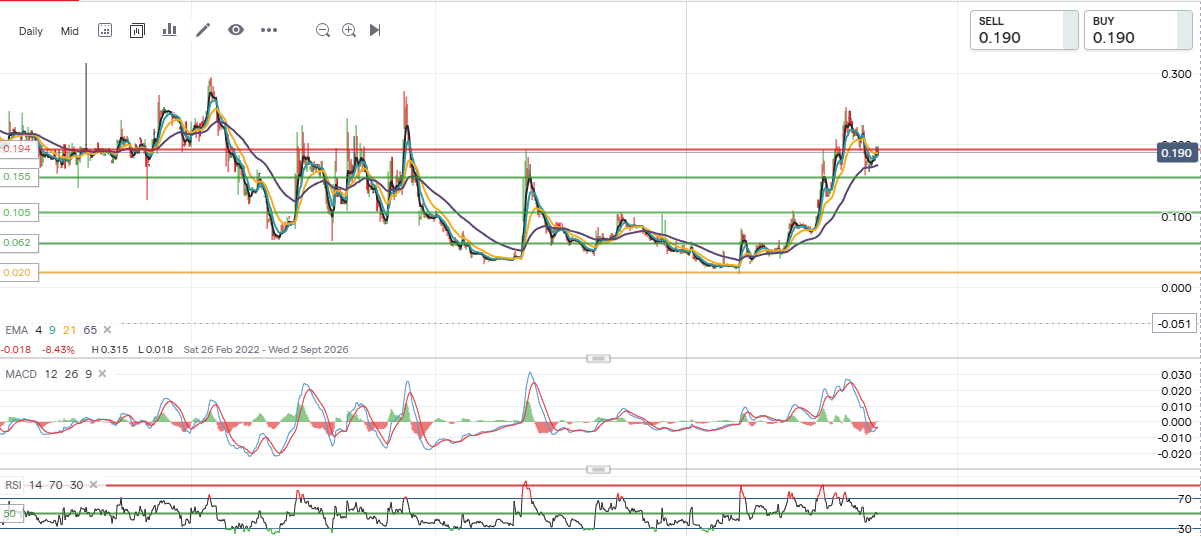Zoom out on the chart

(323, 30)
